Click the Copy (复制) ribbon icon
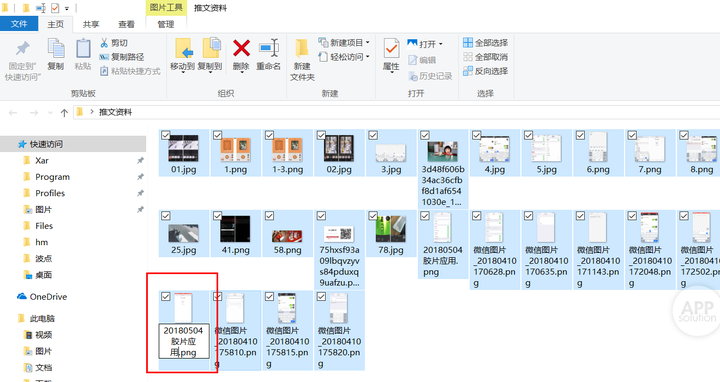The height and width of the screenshot is (382, 720). [x=56, y=48]
